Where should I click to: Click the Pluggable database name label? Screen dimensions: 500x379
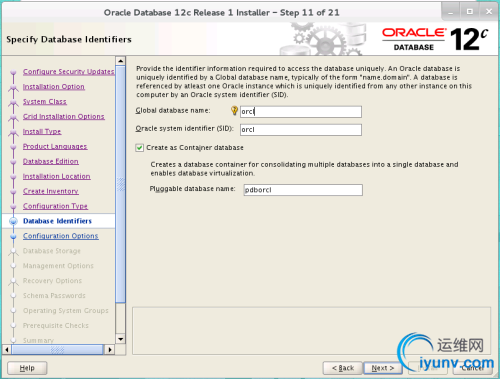point(192,189)
